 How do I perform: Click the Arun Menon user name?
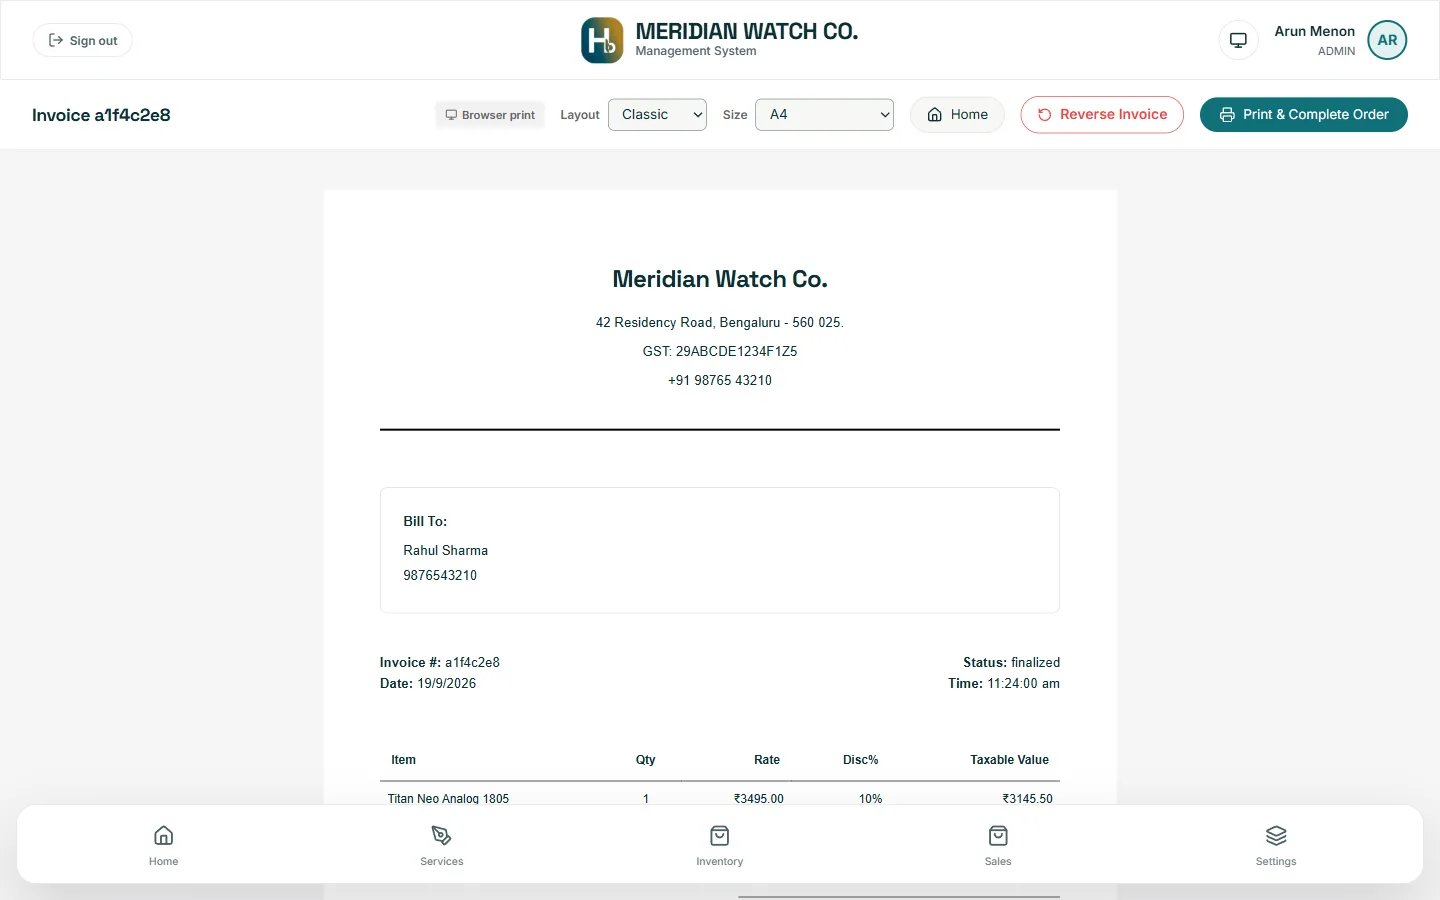[x=1314, y=31]
